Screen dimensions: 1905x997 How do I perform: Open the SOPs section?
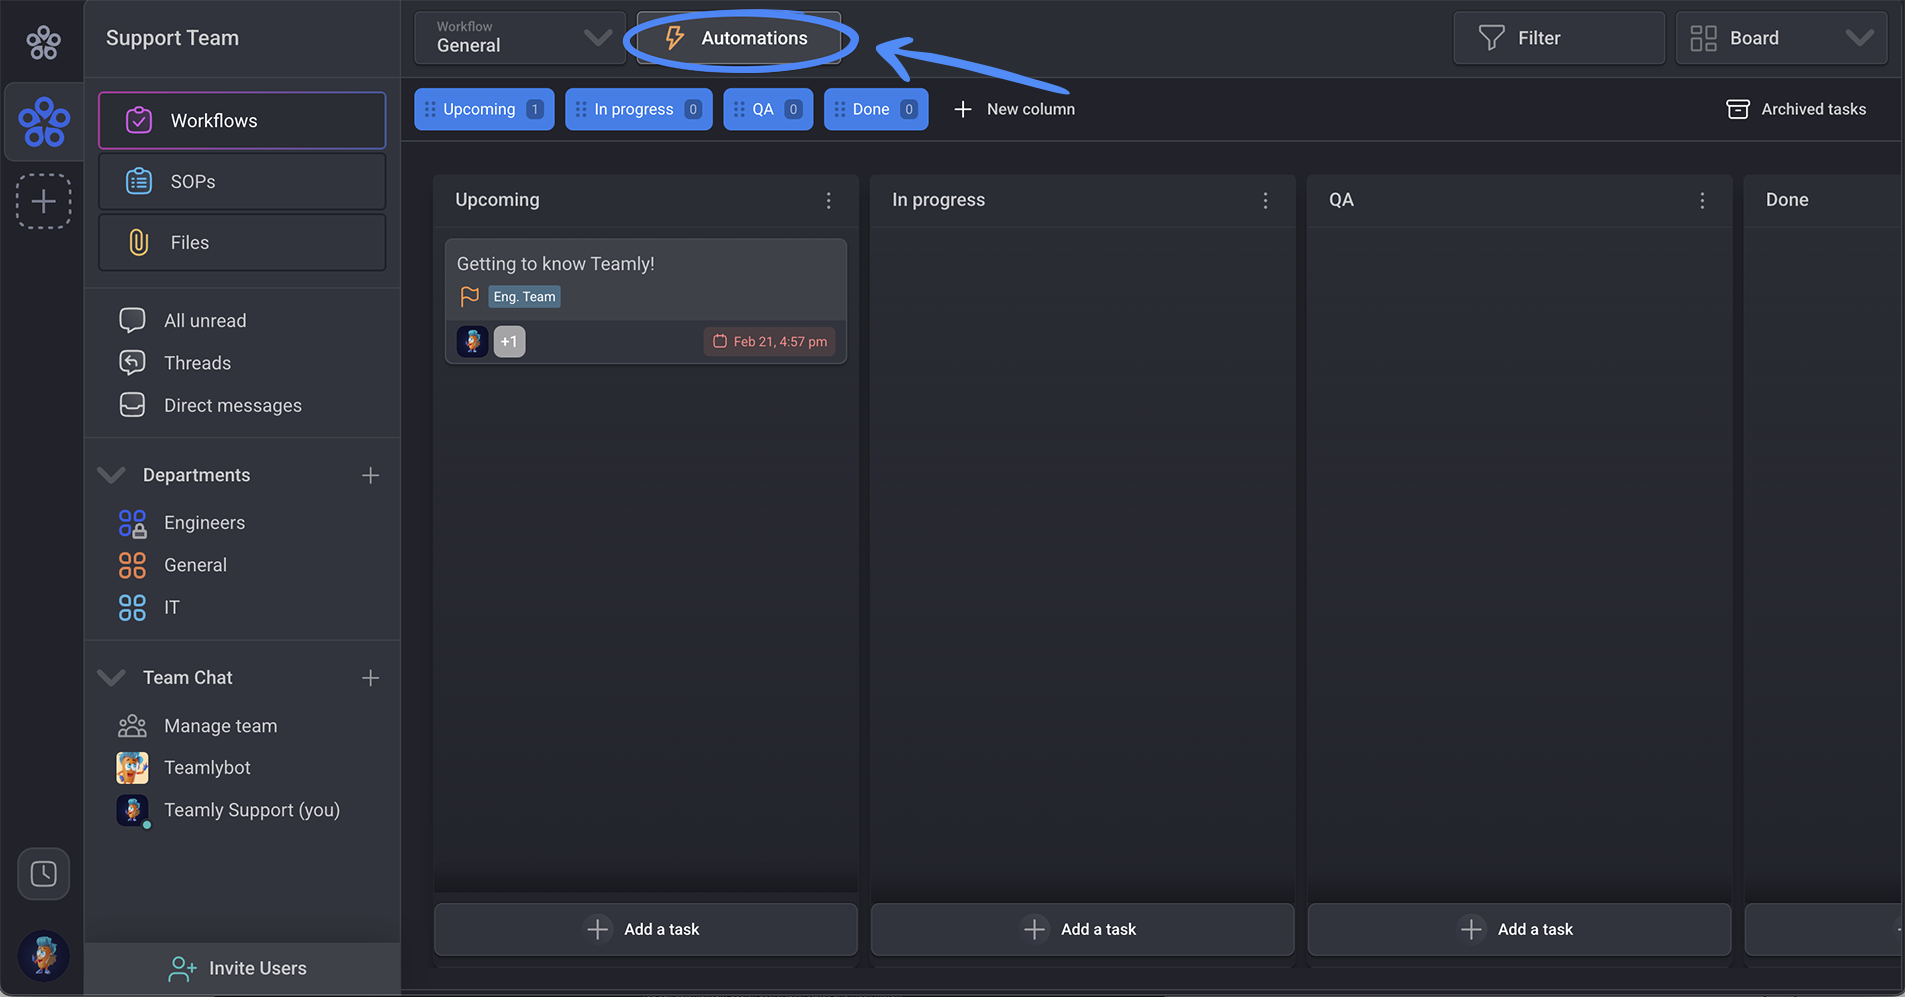pyautogui.click(x=242, y=181)
